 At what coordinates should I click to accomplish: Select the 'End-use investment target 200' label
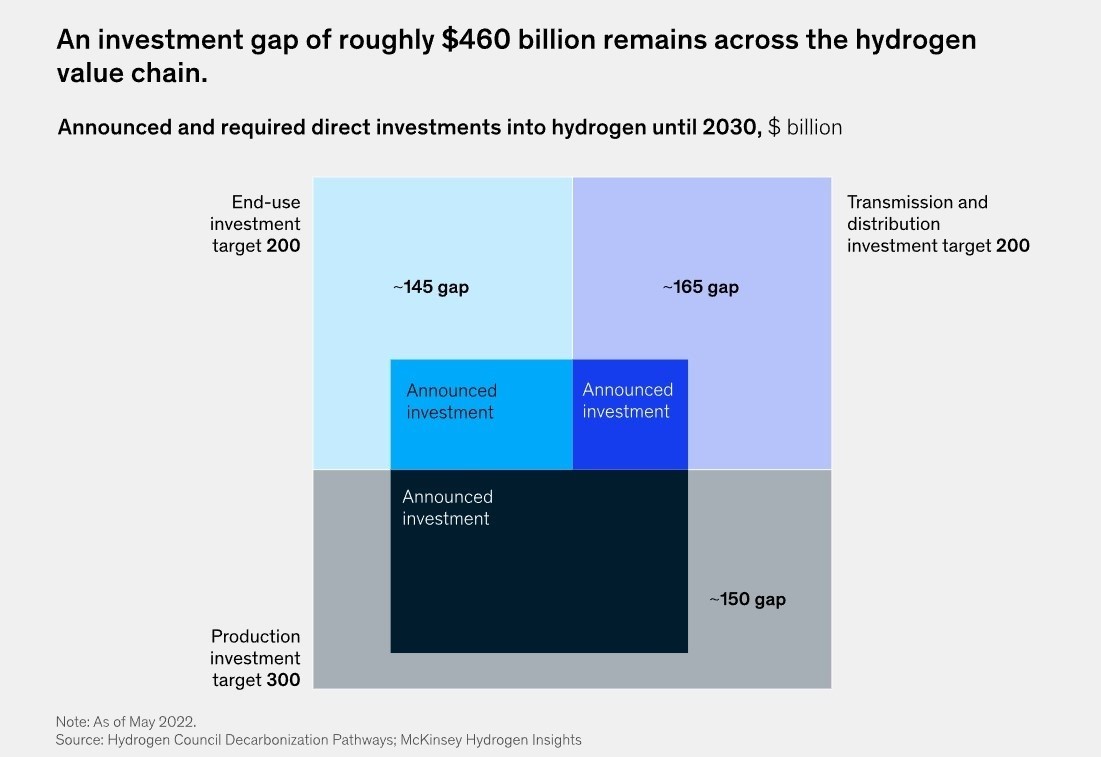click(255, 224)
